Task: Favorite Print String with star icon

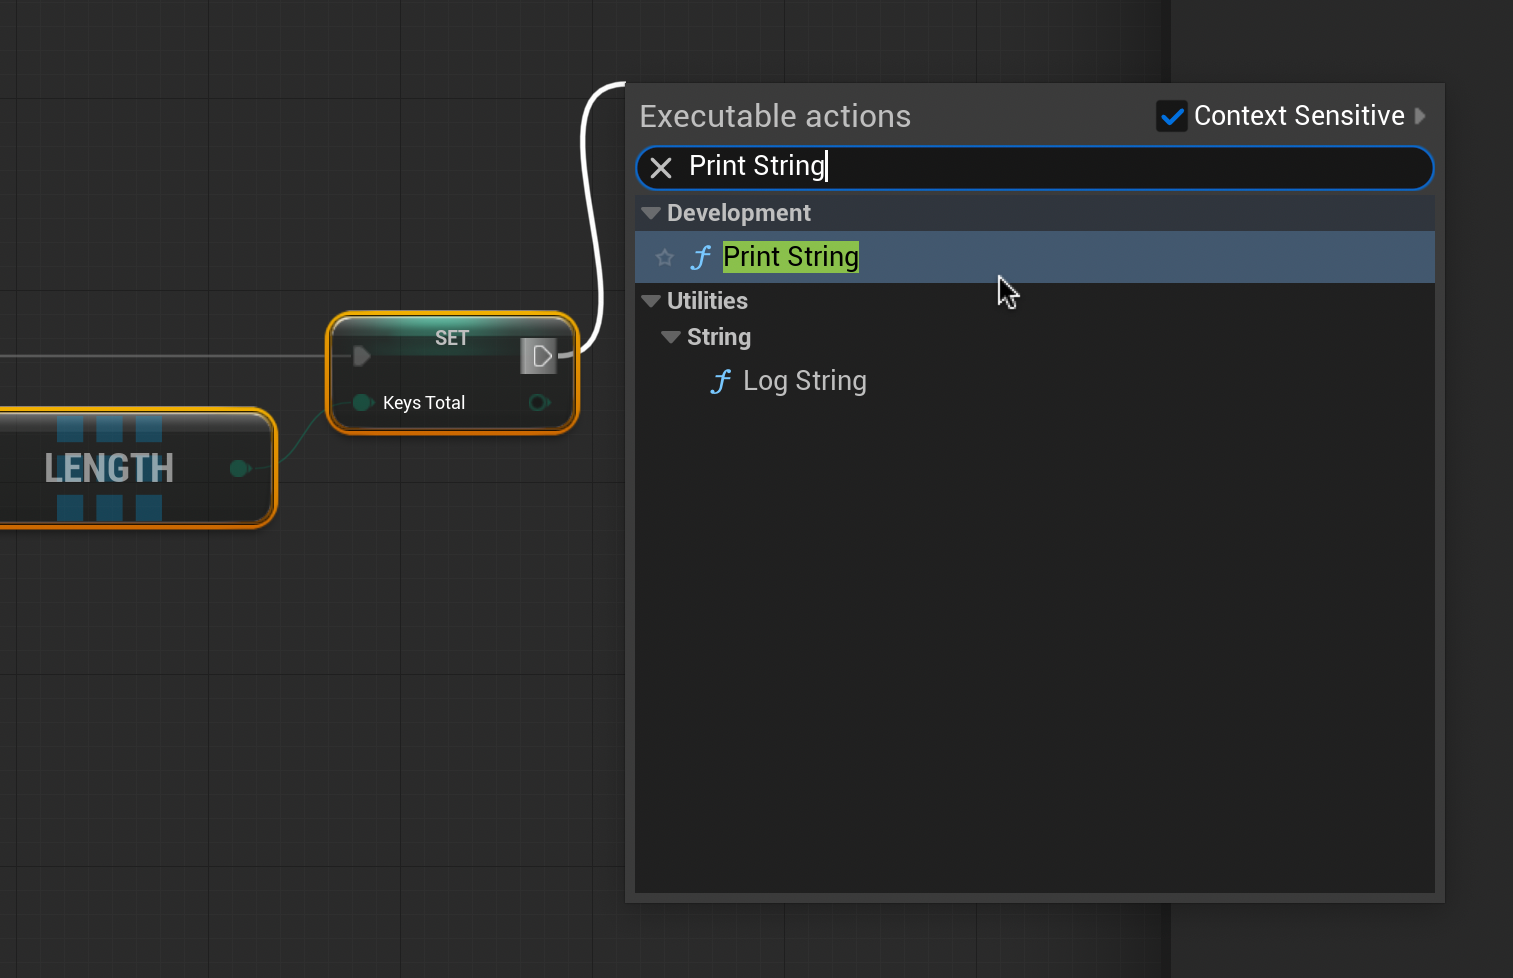Action: tap(665, 258)
